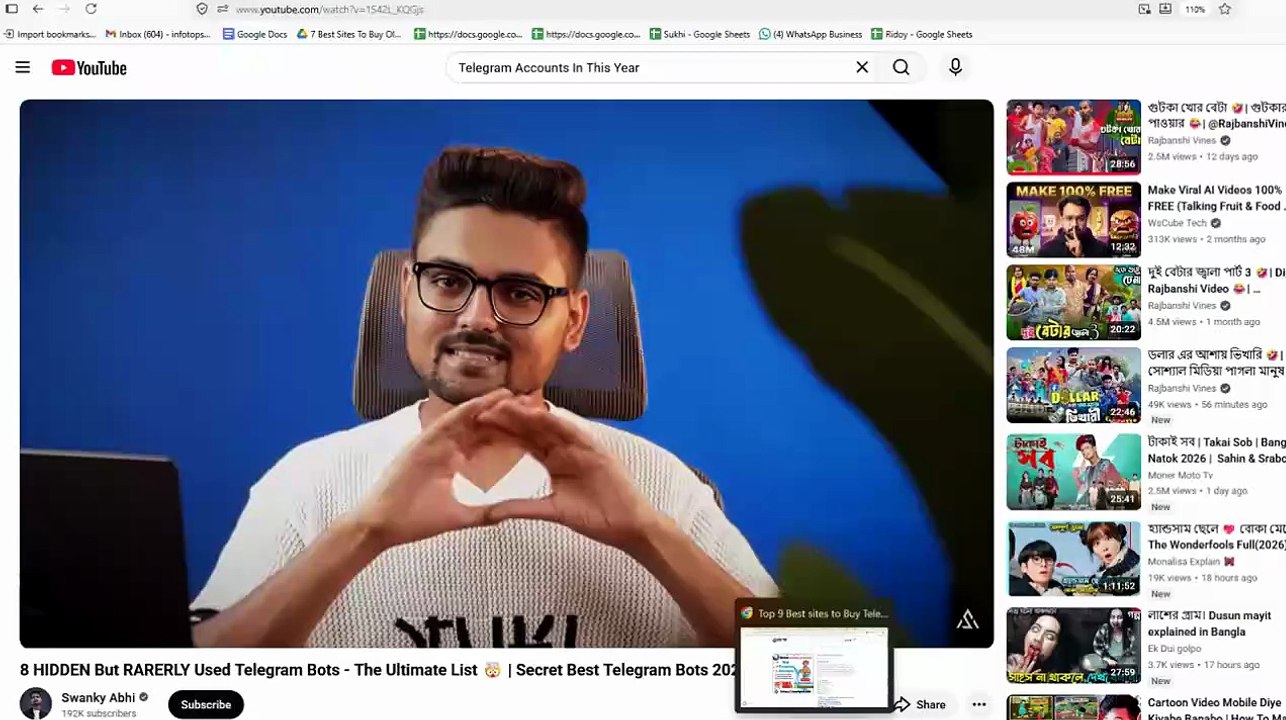Open Dusun mayit explained in Bangla title

pyautogui.click(x=1210, y=624)
